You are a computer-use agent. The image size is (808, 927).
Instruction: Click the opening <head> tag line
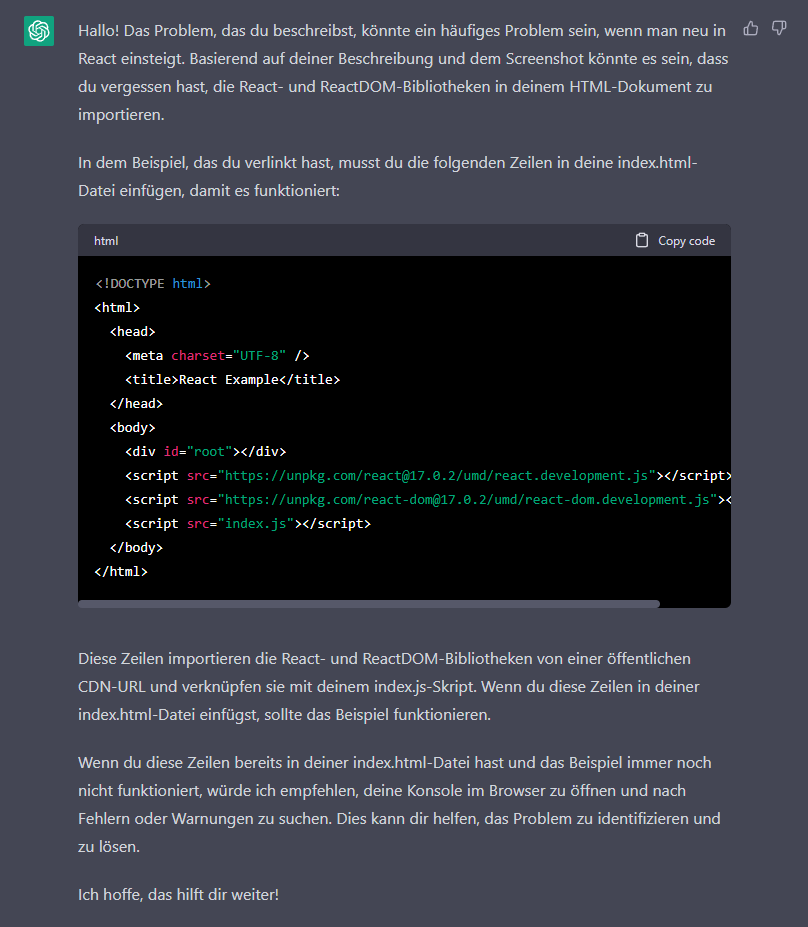click(132, 332)
